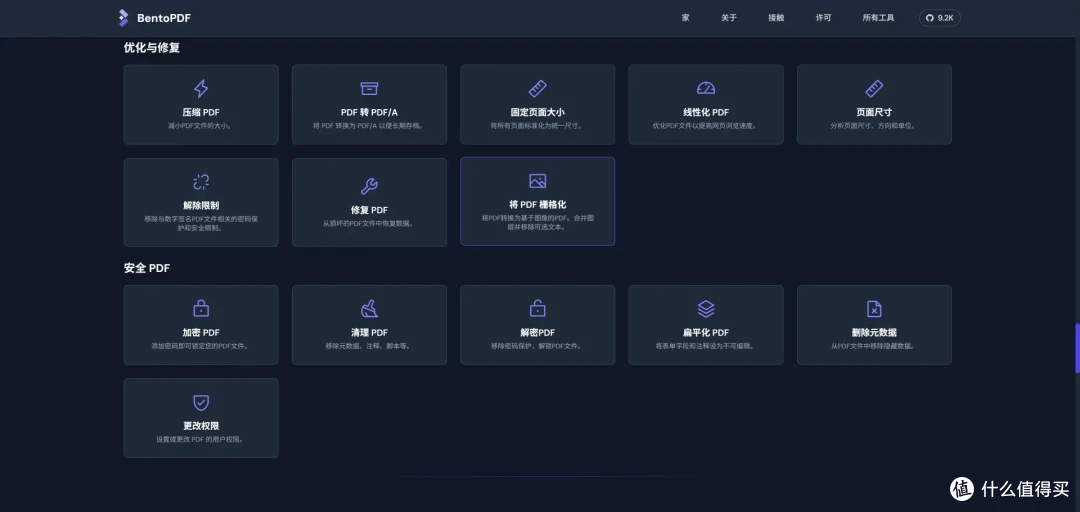The width and height of the screenshot is (1080, 512).
Task: Click description 将所有页面标准化为统一尺寸。
Action: [537, 126]
